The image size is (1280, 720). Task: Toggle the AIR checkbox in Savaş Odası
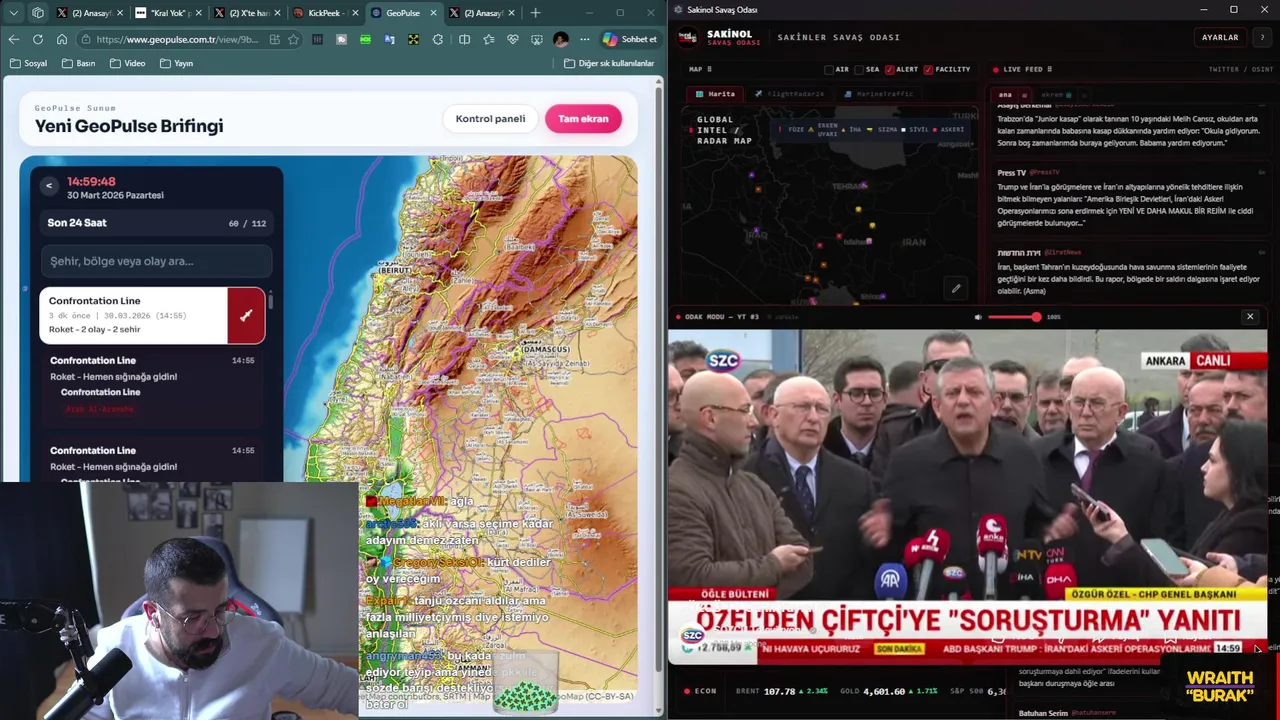click(829, 69)
